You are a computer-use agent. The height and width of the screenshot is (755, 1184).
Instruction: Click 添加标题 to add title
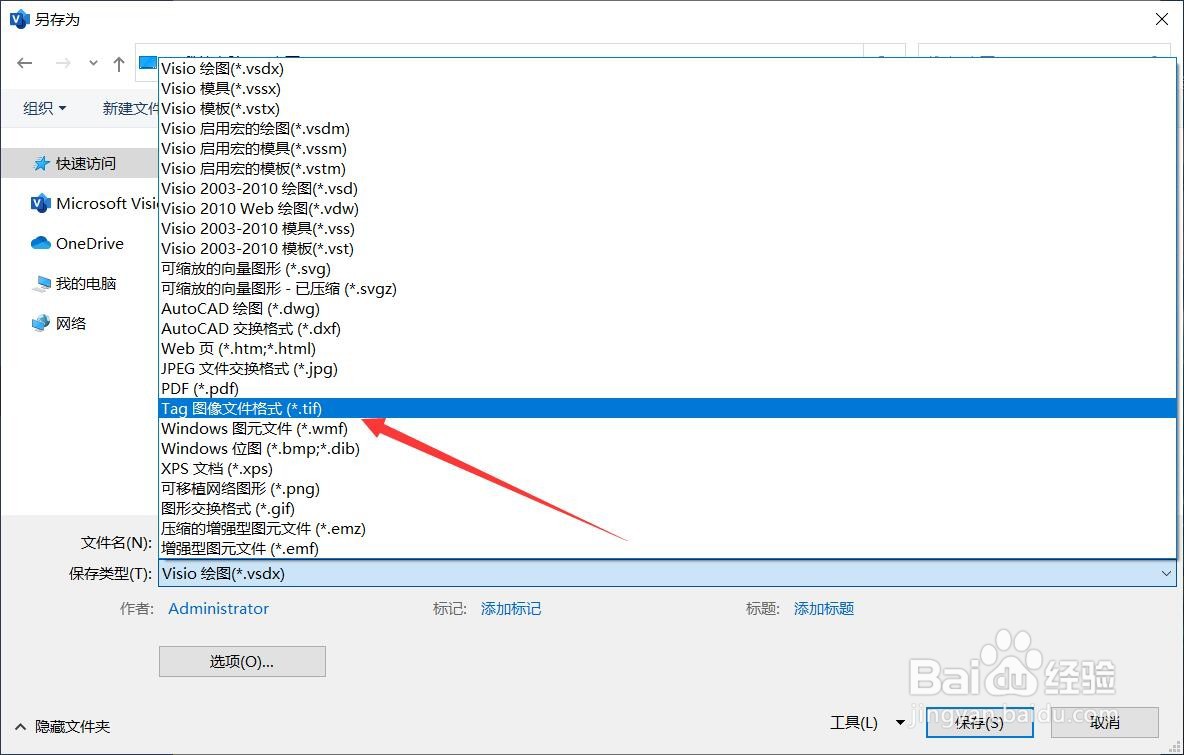tap(824, 609)
